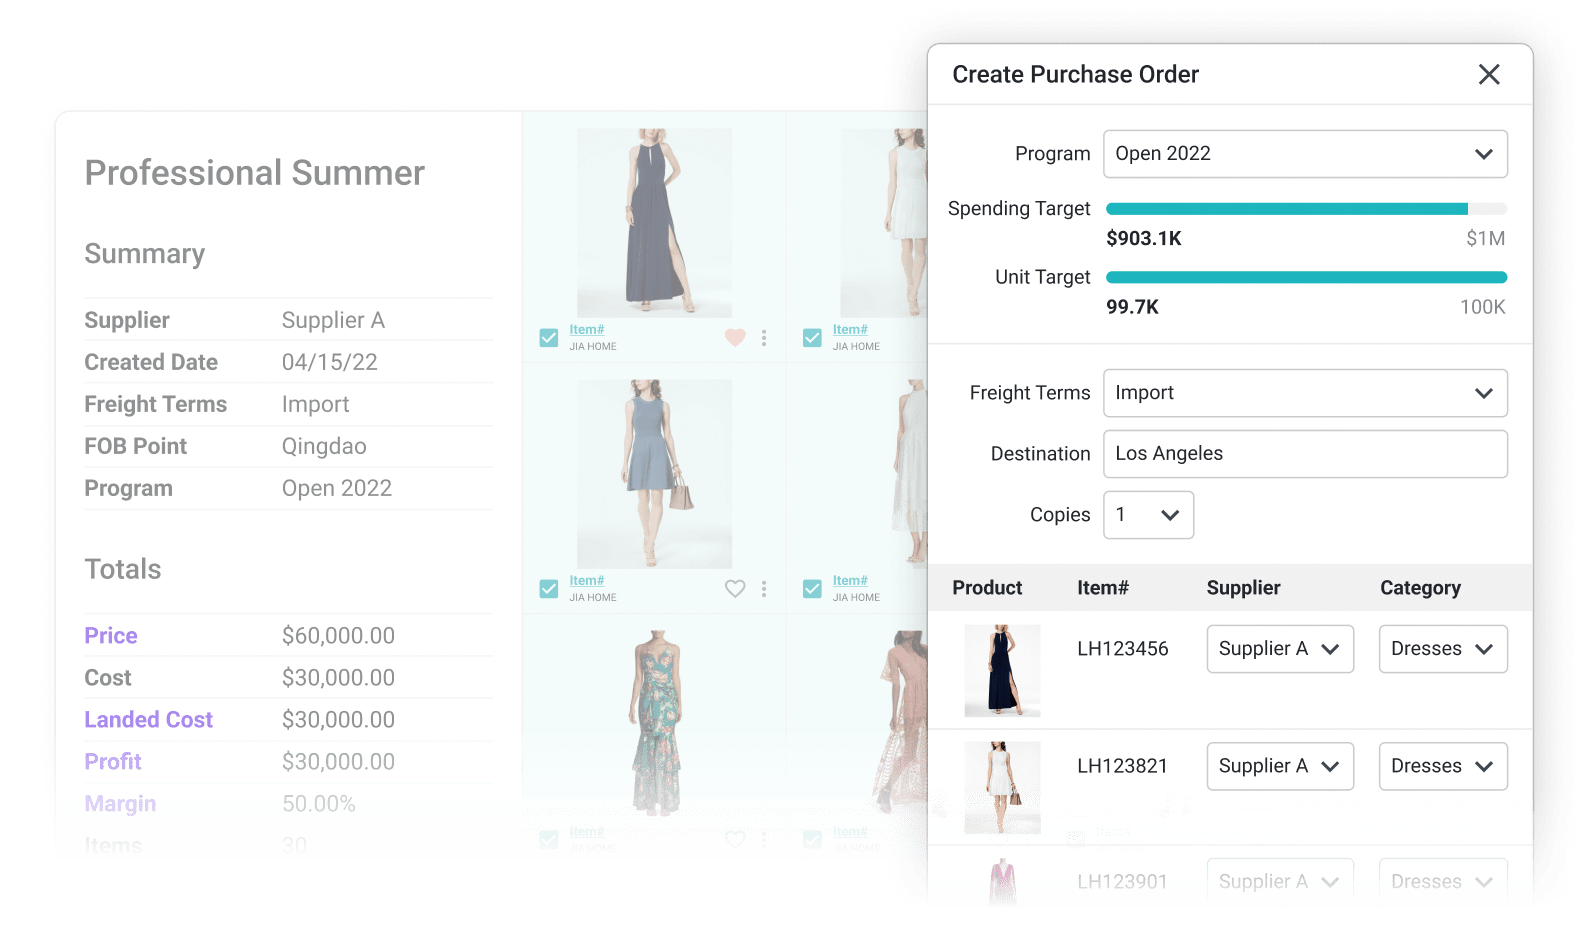1584x938 pixels.
Task: Expand the Program dropdown showing Open 2022
Action: (1305, 154)
